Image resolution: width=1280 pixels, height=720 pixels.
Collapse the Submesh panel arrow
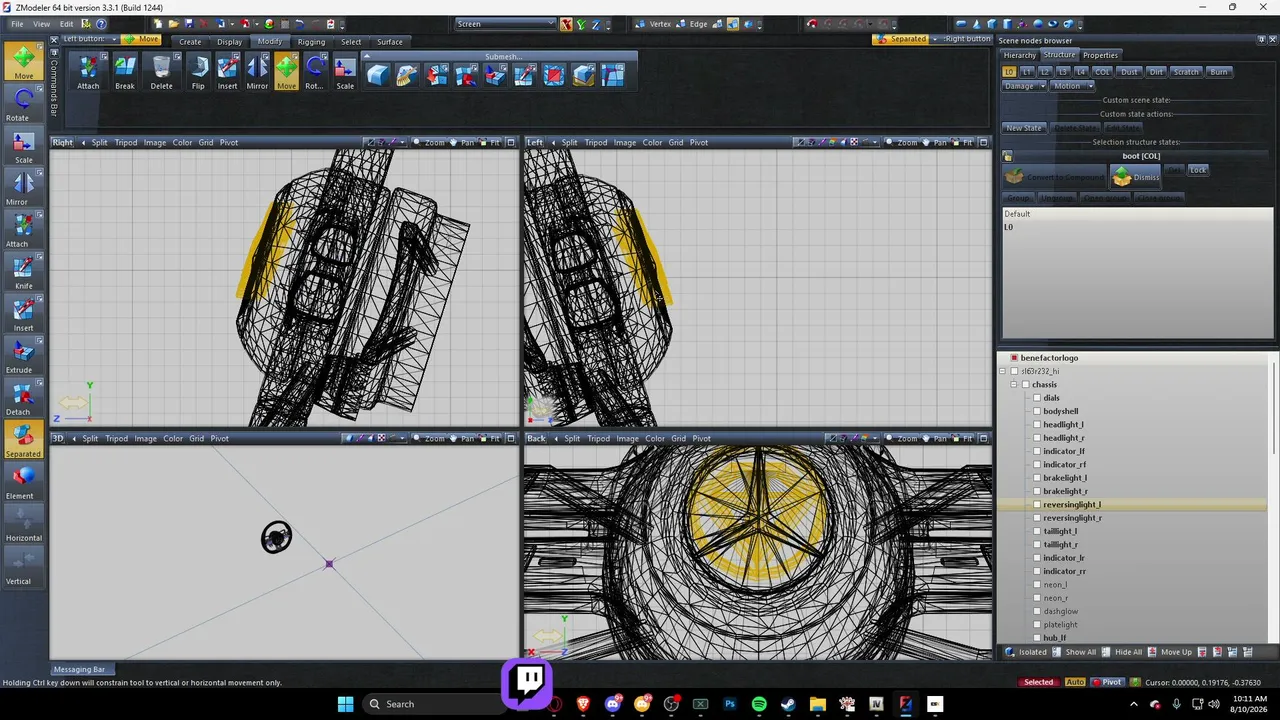367,56
